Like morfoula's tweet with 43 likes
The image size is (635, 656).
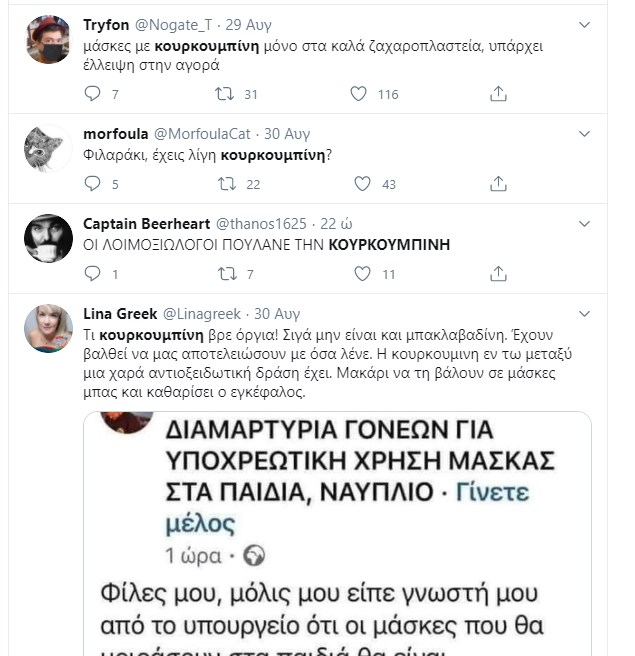click(360, 184)
